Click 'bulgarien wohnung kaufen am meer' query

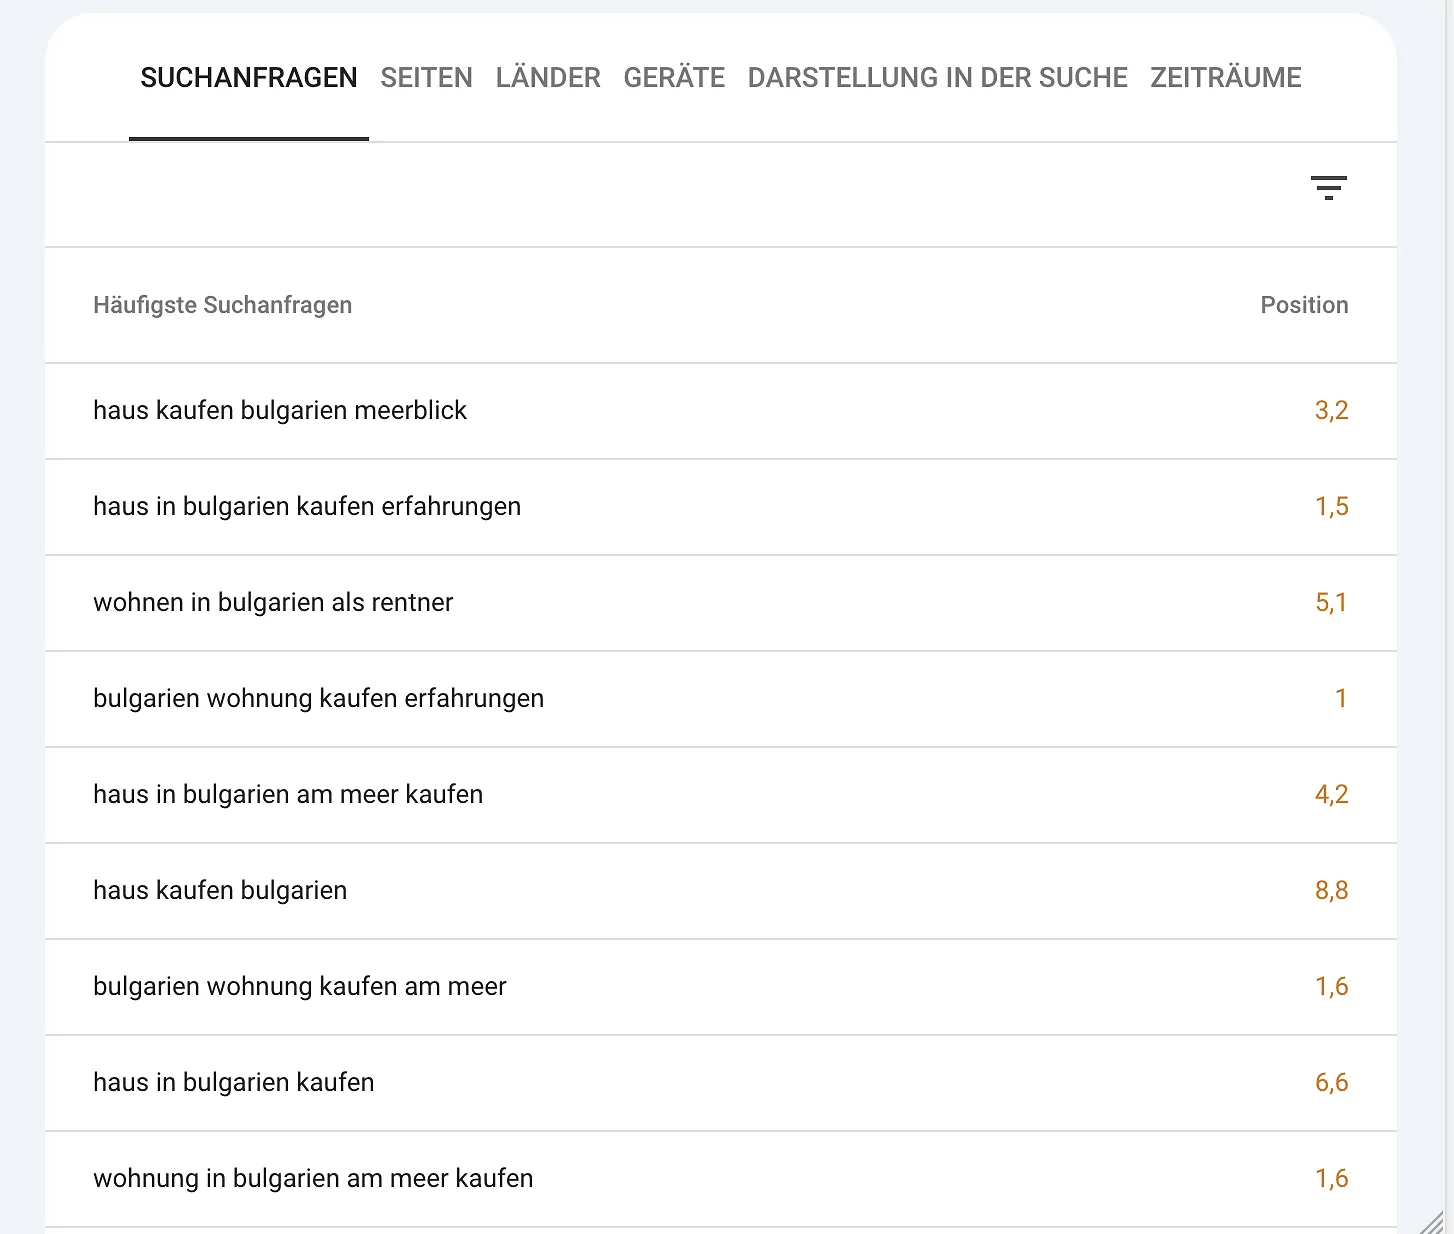click(x=300, y=987)
